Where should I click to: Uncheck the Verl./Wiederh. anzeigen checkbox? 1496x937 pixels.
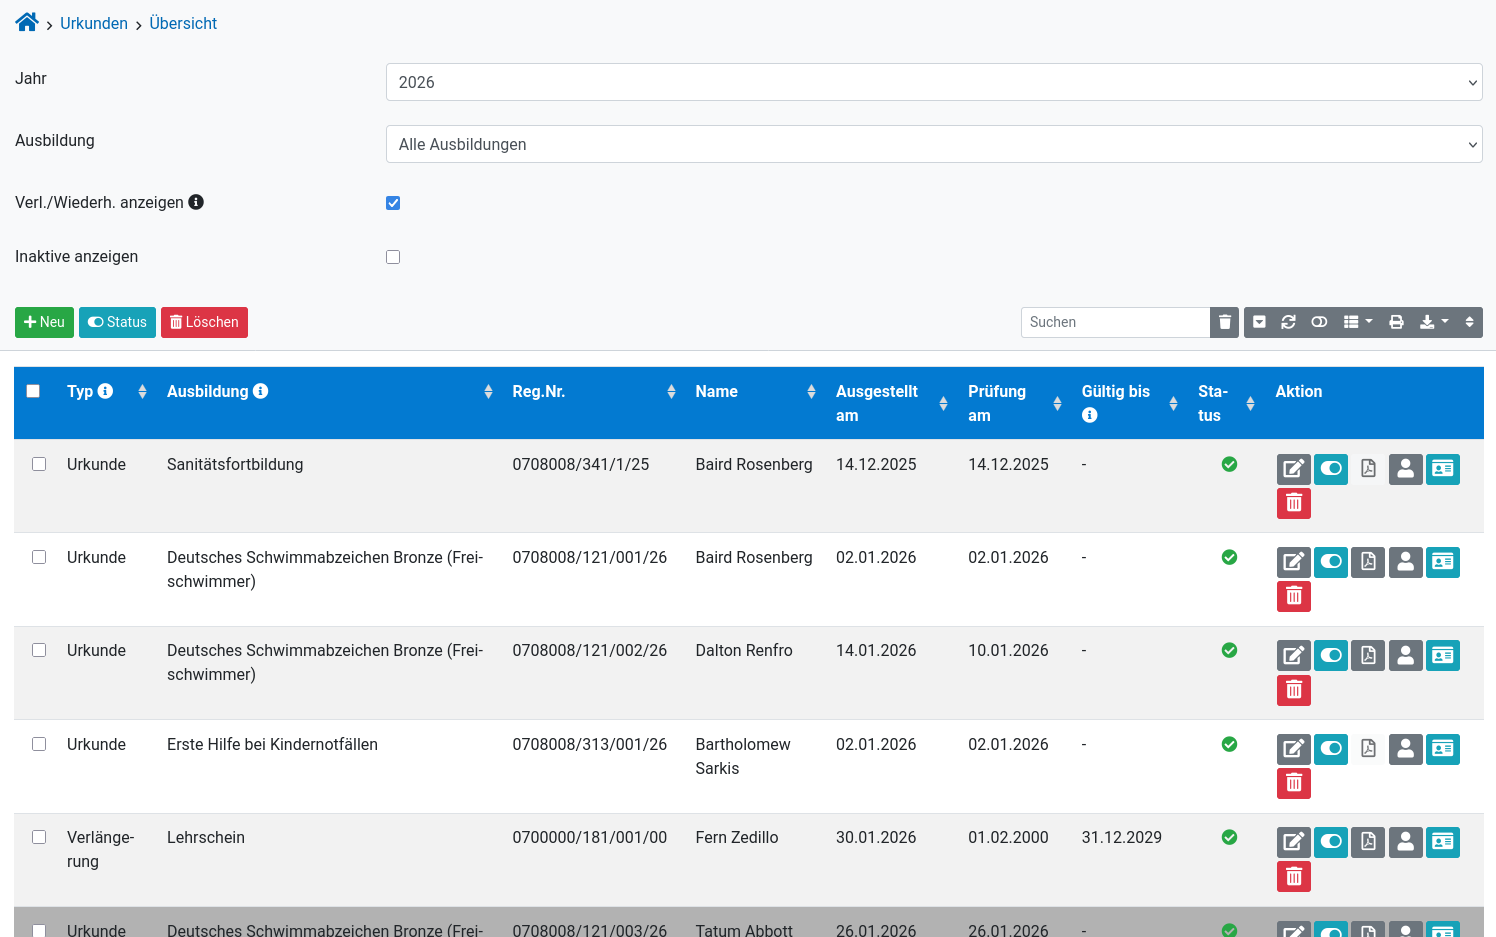pyautogui.click(x=393, y=203)
